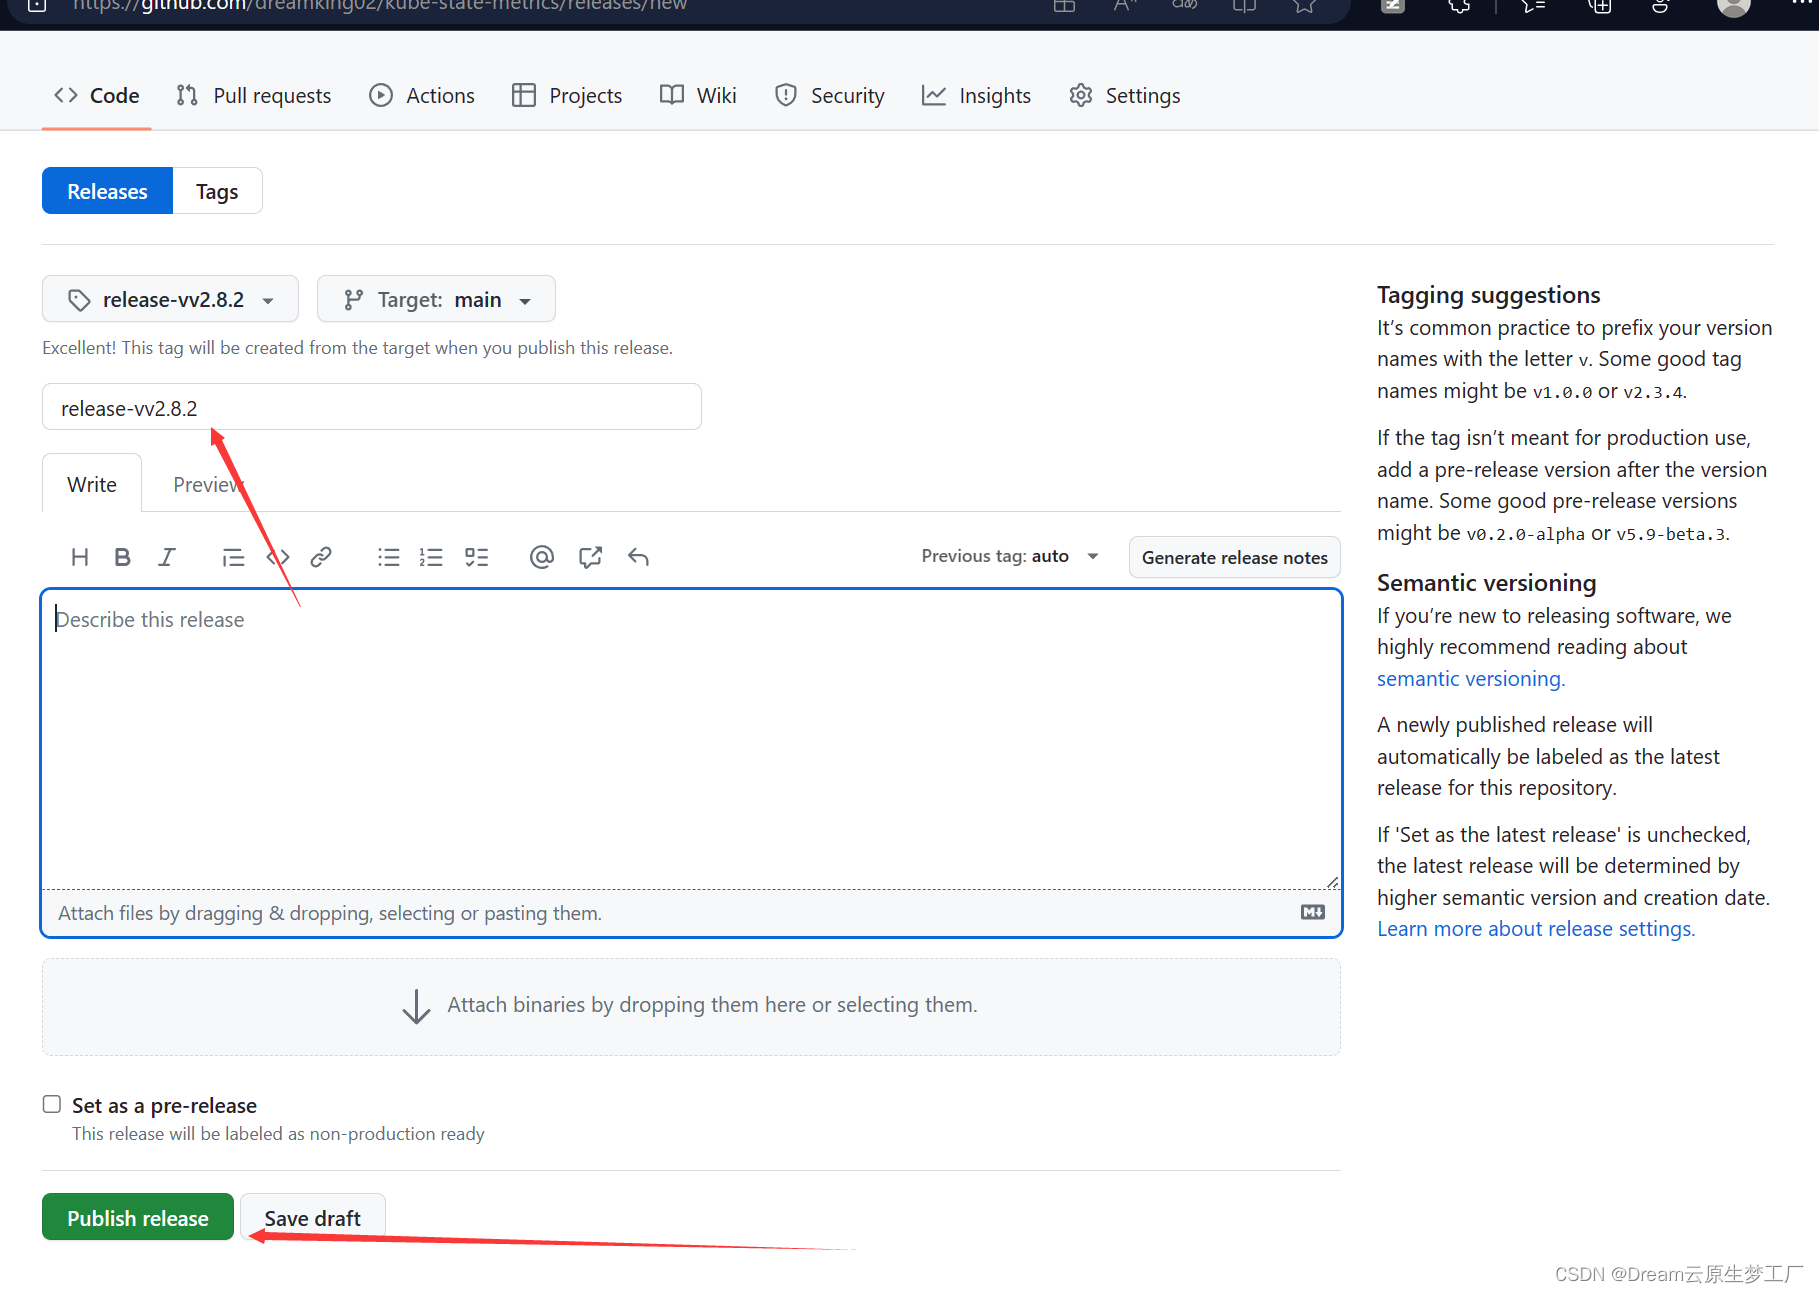Open the Target: main branch dropdown

pyautogui.click(x=436, y=299)
